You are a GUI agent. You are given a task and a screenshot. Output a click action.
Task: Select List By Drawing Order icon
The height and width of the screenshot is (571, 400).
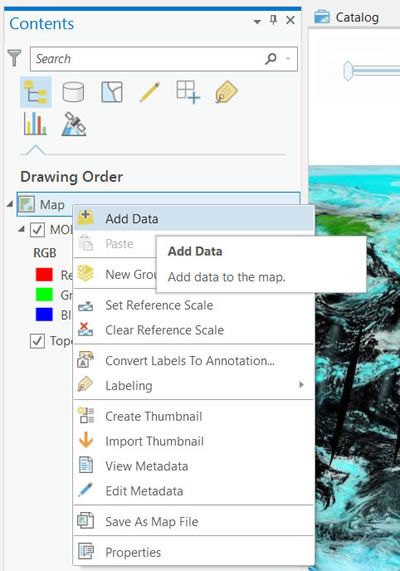35,92
